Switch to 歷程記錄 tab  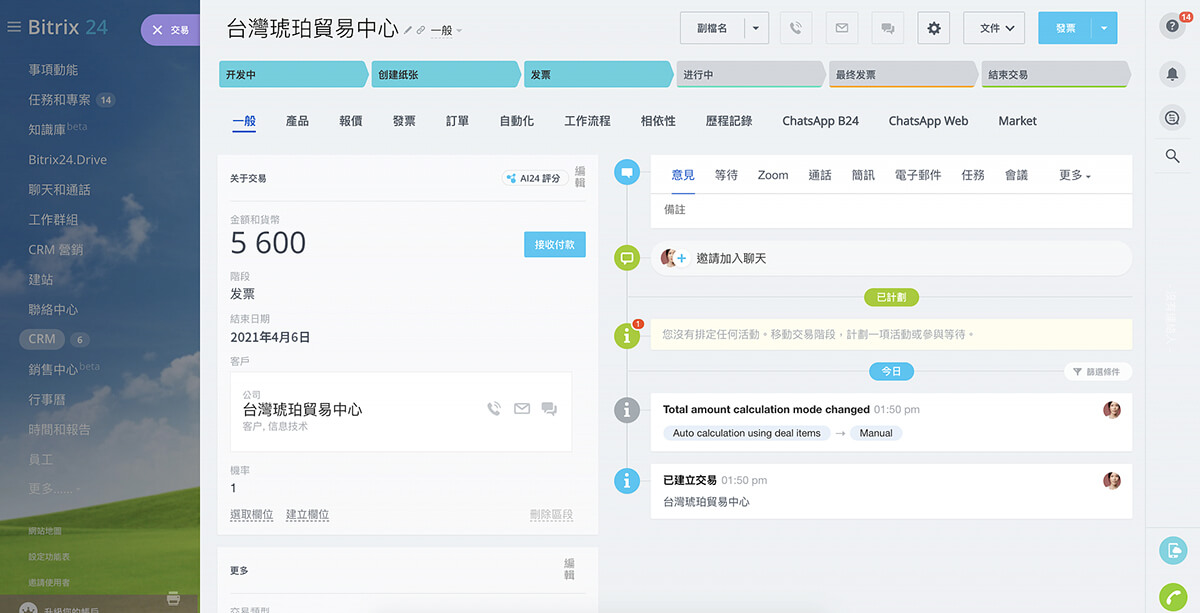729,121
